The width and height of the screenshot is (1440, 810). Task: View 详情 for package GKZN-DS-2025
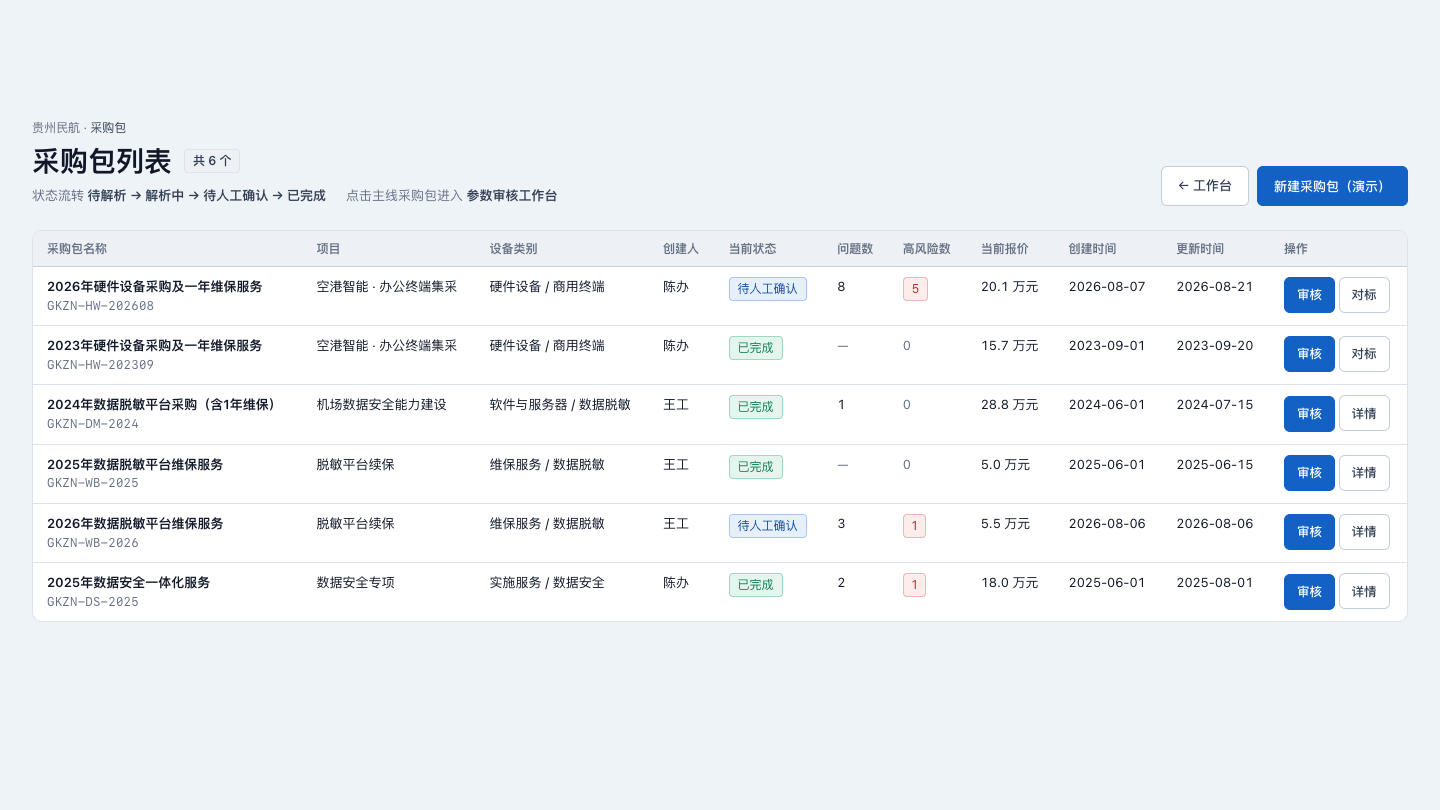1364,591
